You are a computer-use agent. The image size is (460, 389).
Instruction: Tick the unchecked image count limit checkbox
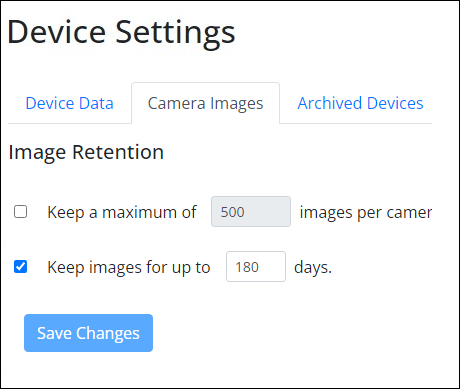21,212
